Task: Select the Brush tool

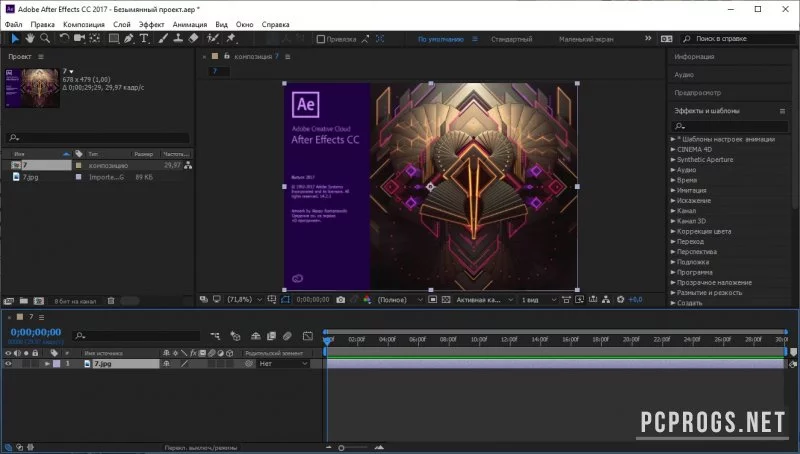Action: [x=163, y=38]
